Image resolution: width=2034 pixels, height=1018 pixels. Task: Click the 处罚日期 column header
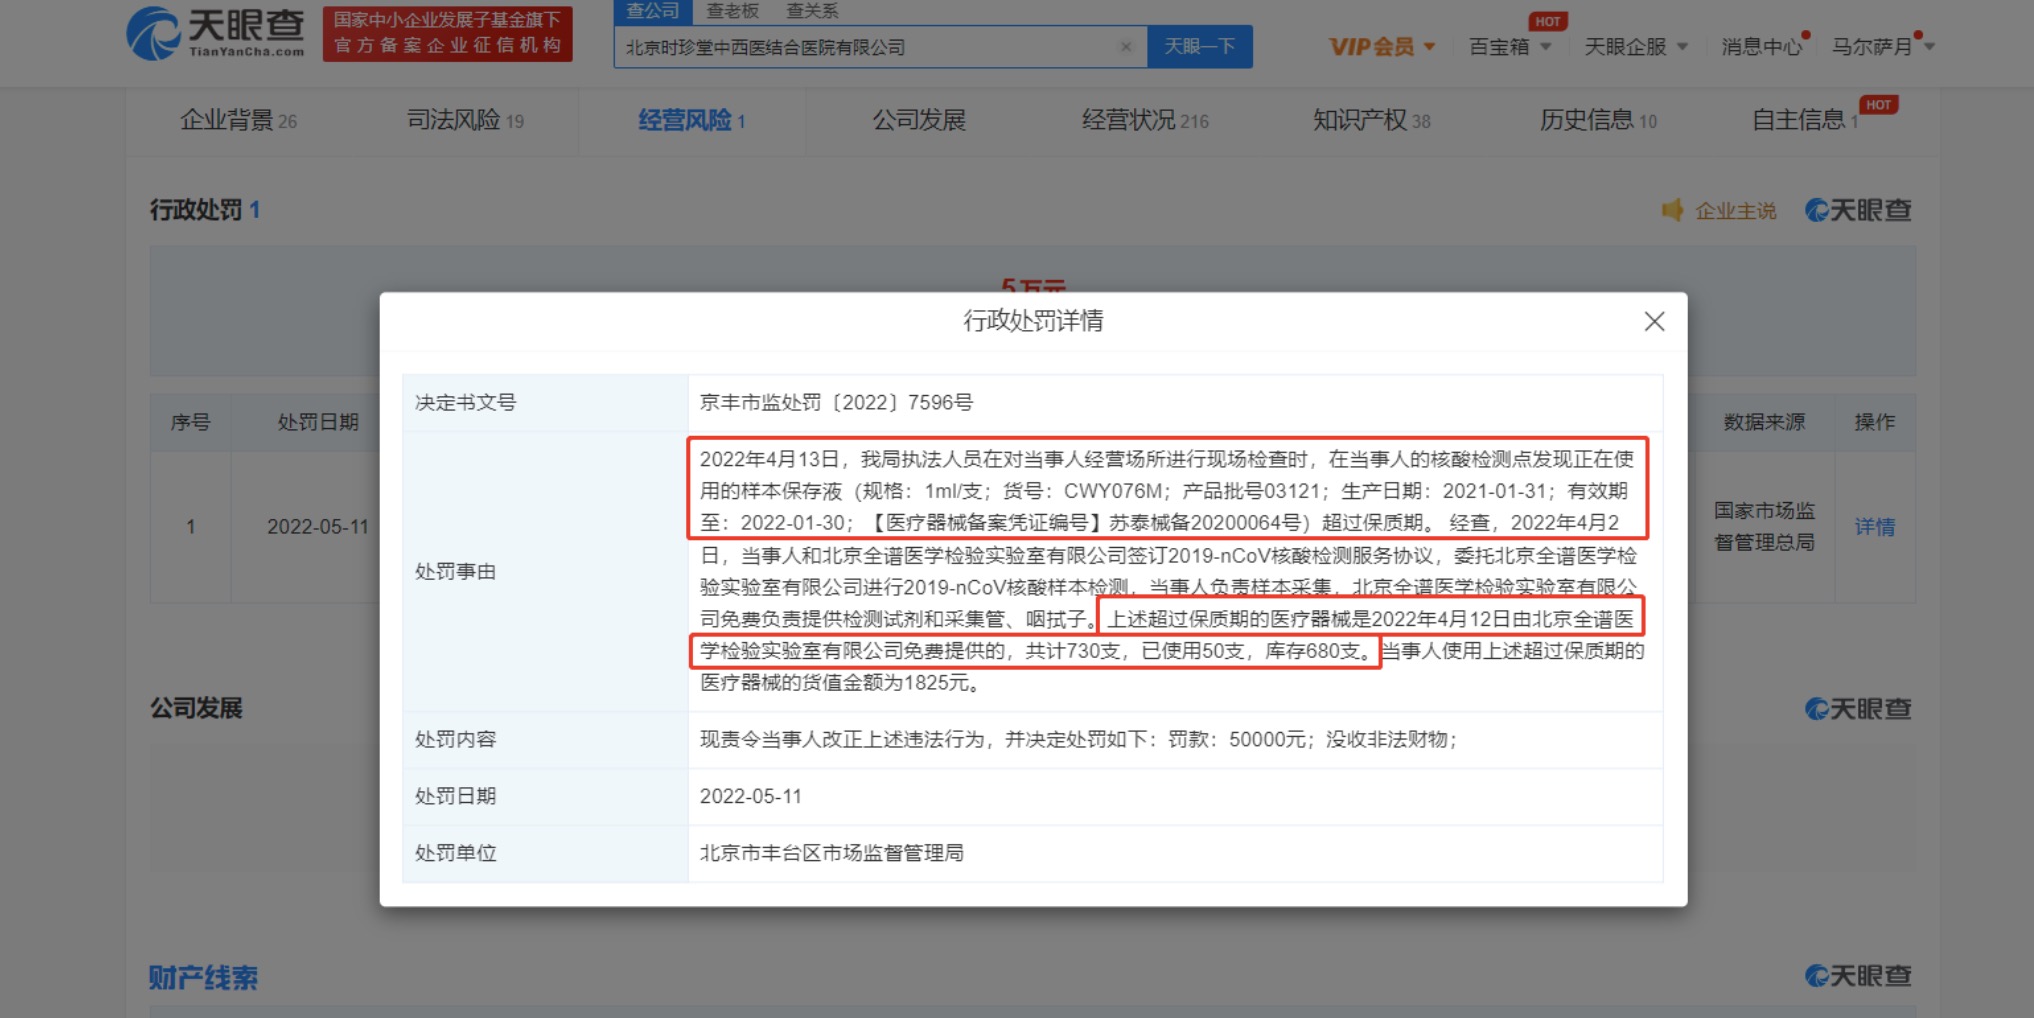318,422
